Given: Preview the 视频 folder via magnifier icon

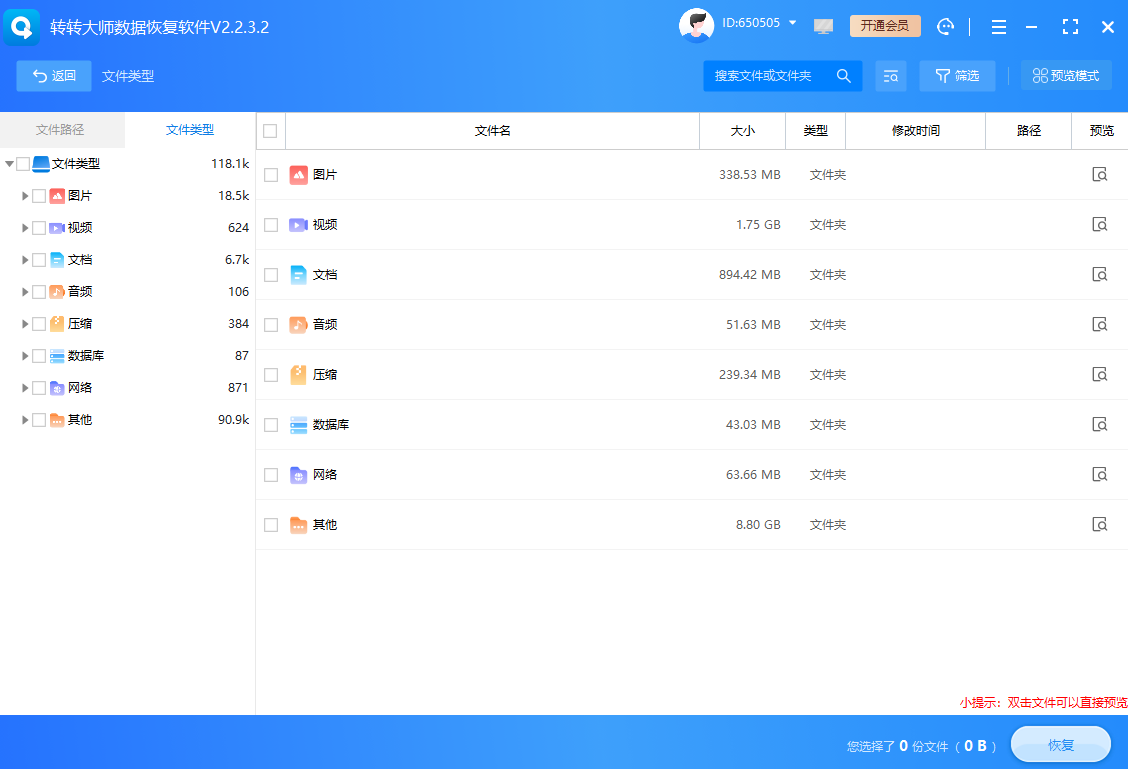Looking at the screenshot, I should [1100, 224].
